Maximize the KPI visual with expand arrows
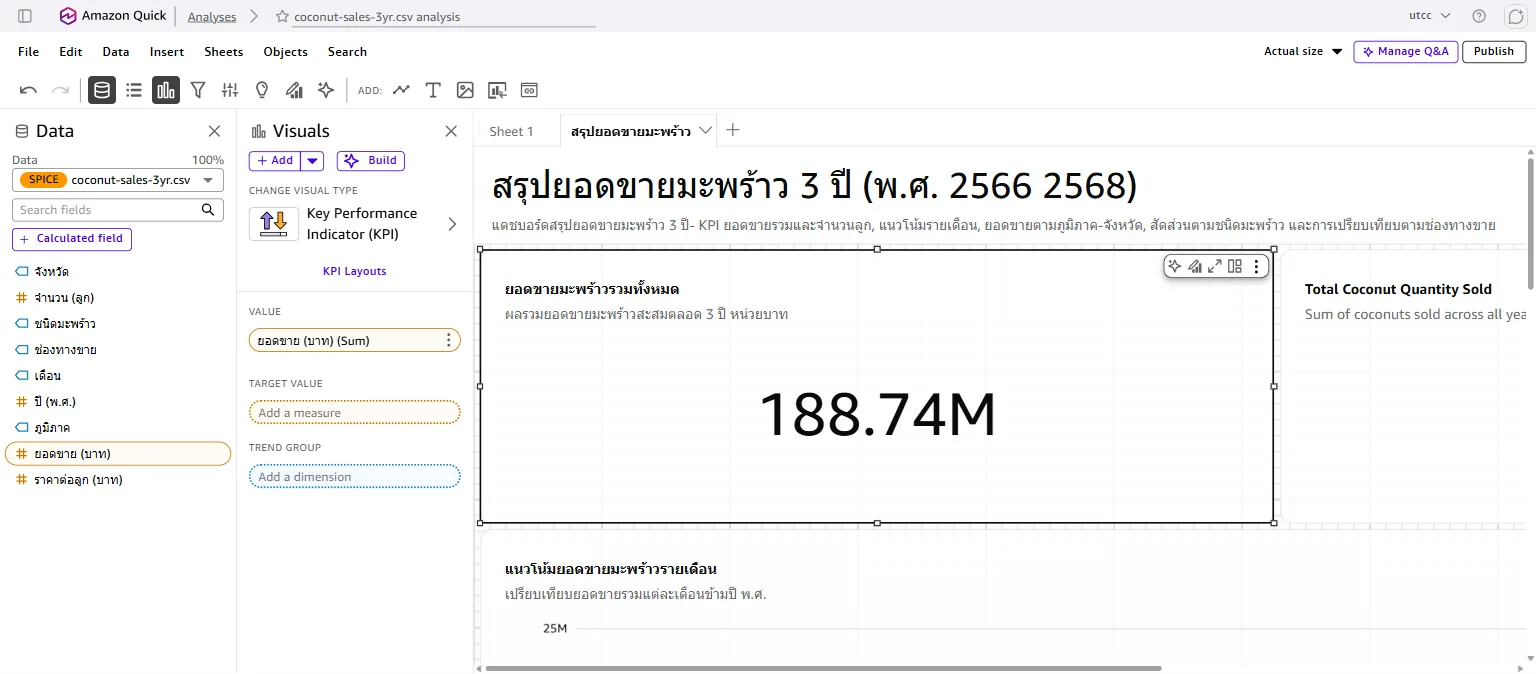The width and height of the screenshot is (1536, 674). pyautogui.click(x=1215, y=266)
